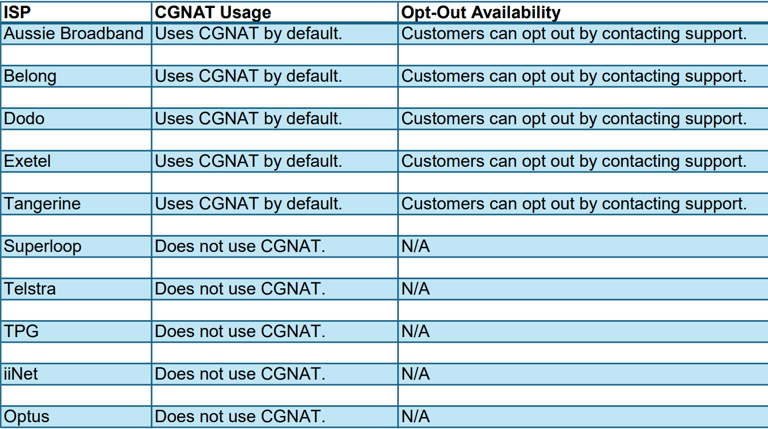Click the Belong ISP cell
The image size is (768, 429).
point(75,76)
